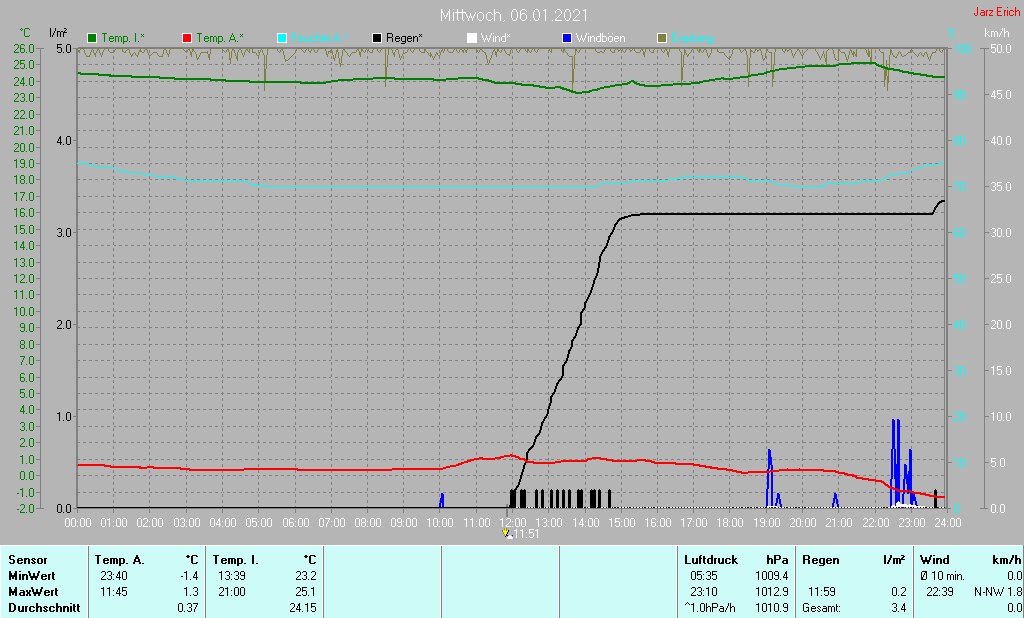Select the 'Wind*' legend label
This screenshot has width=1024, height=618.
point(495,39)
